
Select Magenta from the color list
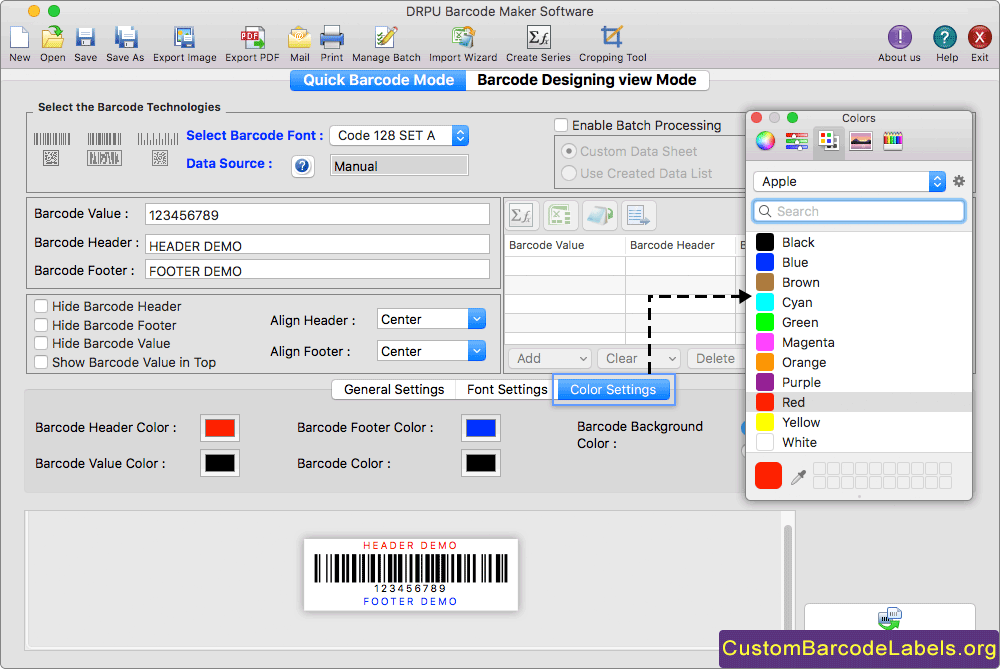pos(859,342)
